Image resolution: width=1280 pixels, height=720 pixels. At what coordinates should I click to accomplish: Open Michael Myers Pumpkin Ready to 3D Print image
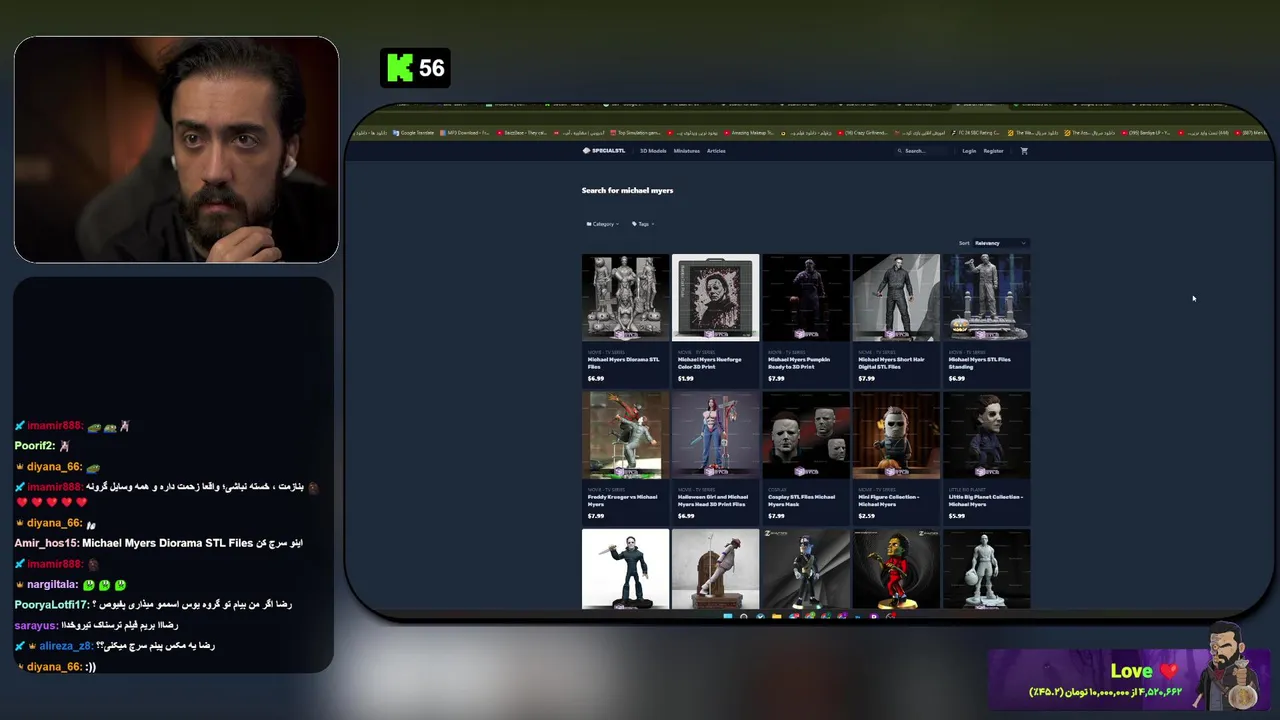point(806,297)
